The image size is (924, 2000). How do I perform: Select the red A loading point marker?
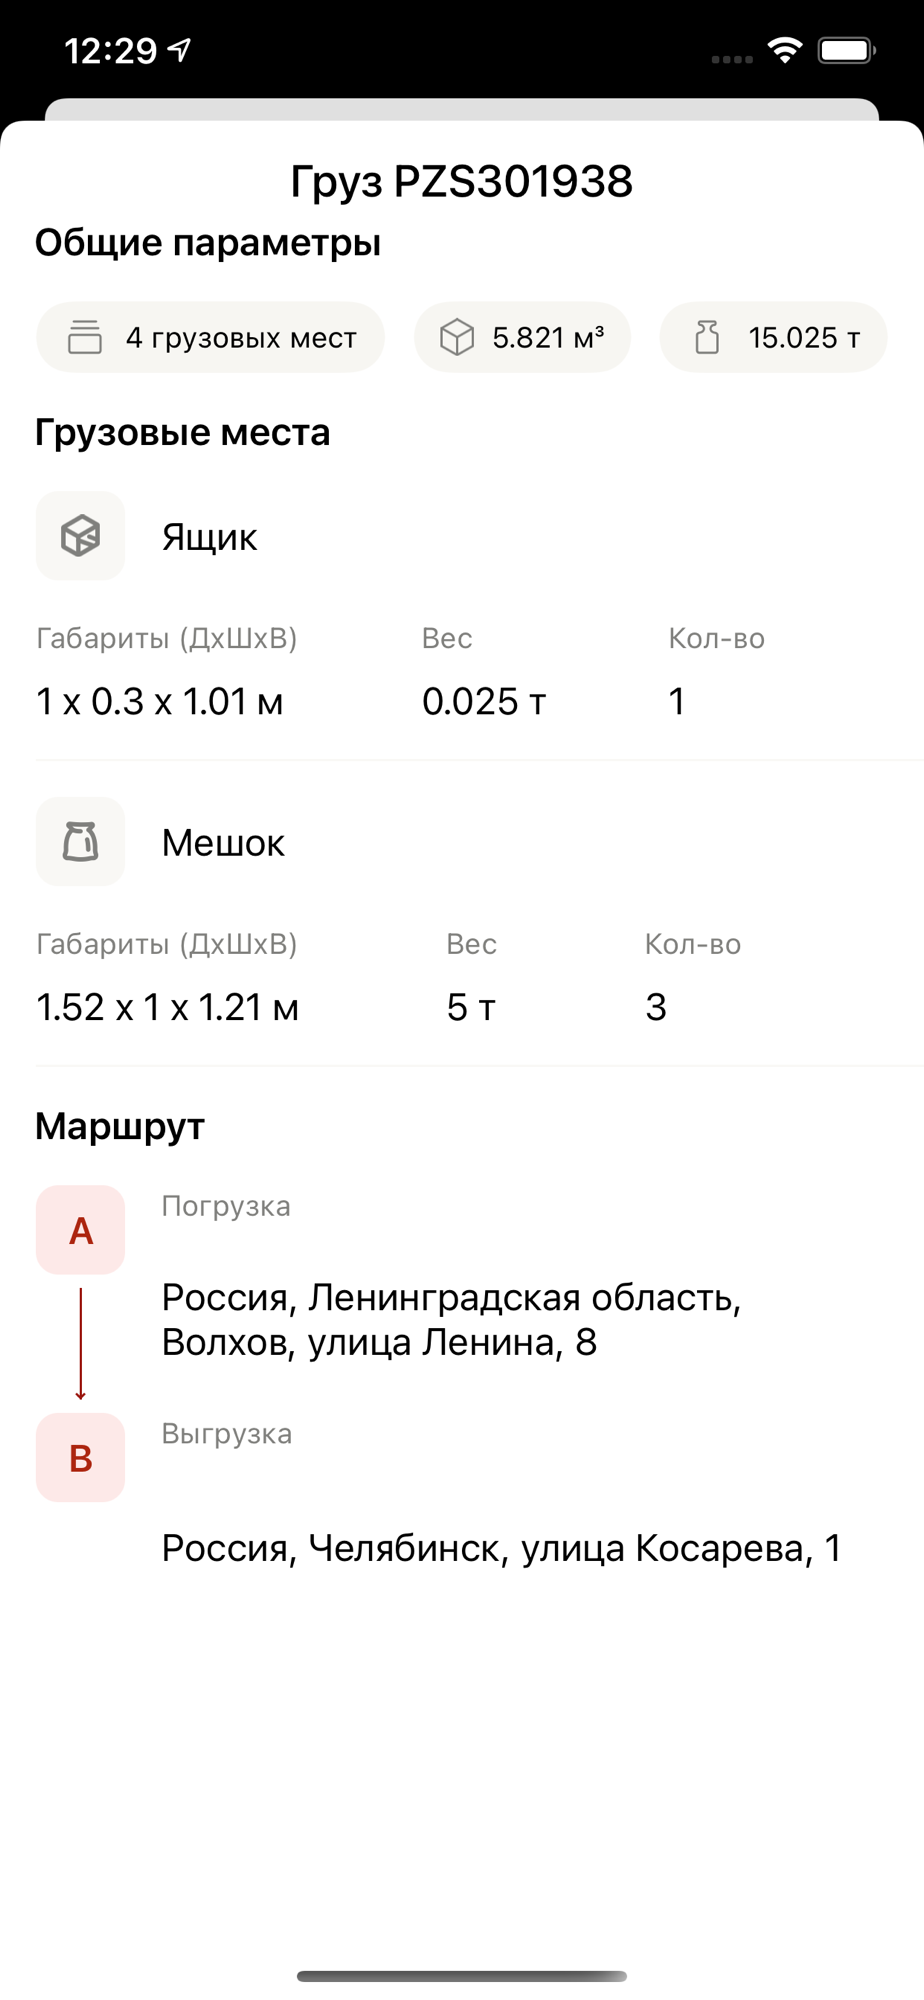click(80, 1230)
